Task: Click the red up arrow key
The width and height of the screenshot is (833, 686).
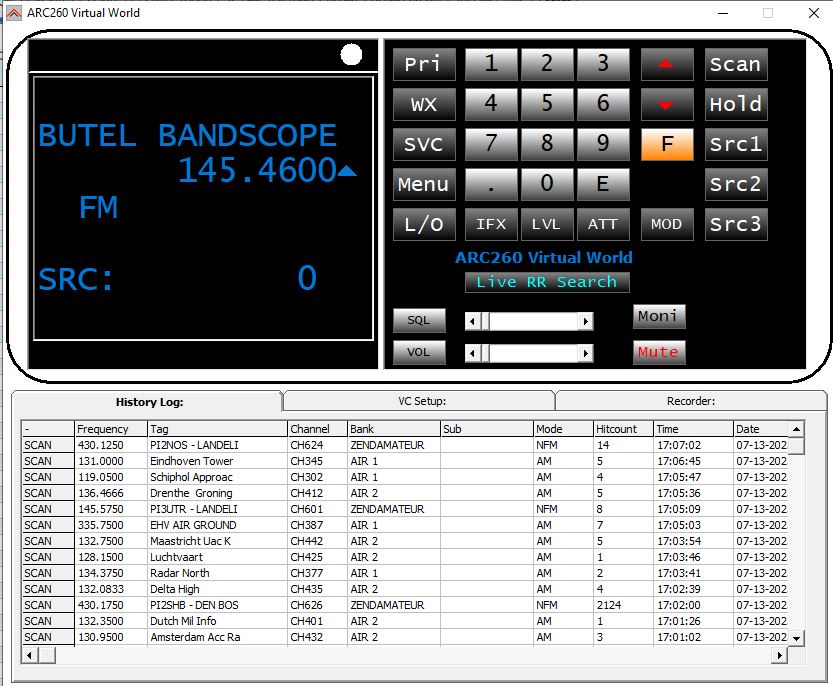Action: 667,64
